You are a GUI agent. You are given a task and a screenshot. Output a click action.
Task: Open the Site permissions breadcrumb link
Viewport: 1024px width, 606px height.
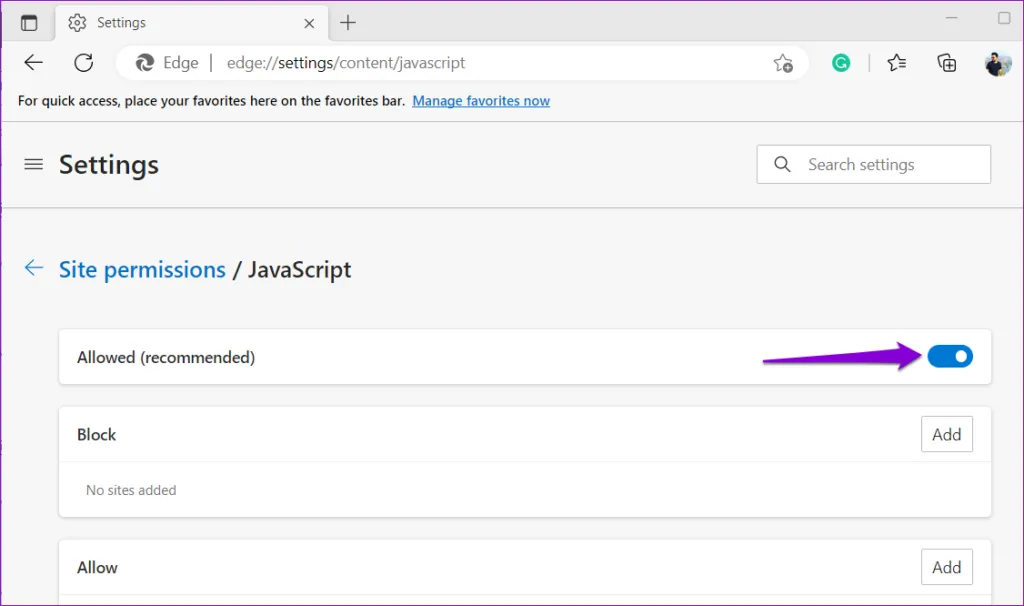[x=142, y=270]
